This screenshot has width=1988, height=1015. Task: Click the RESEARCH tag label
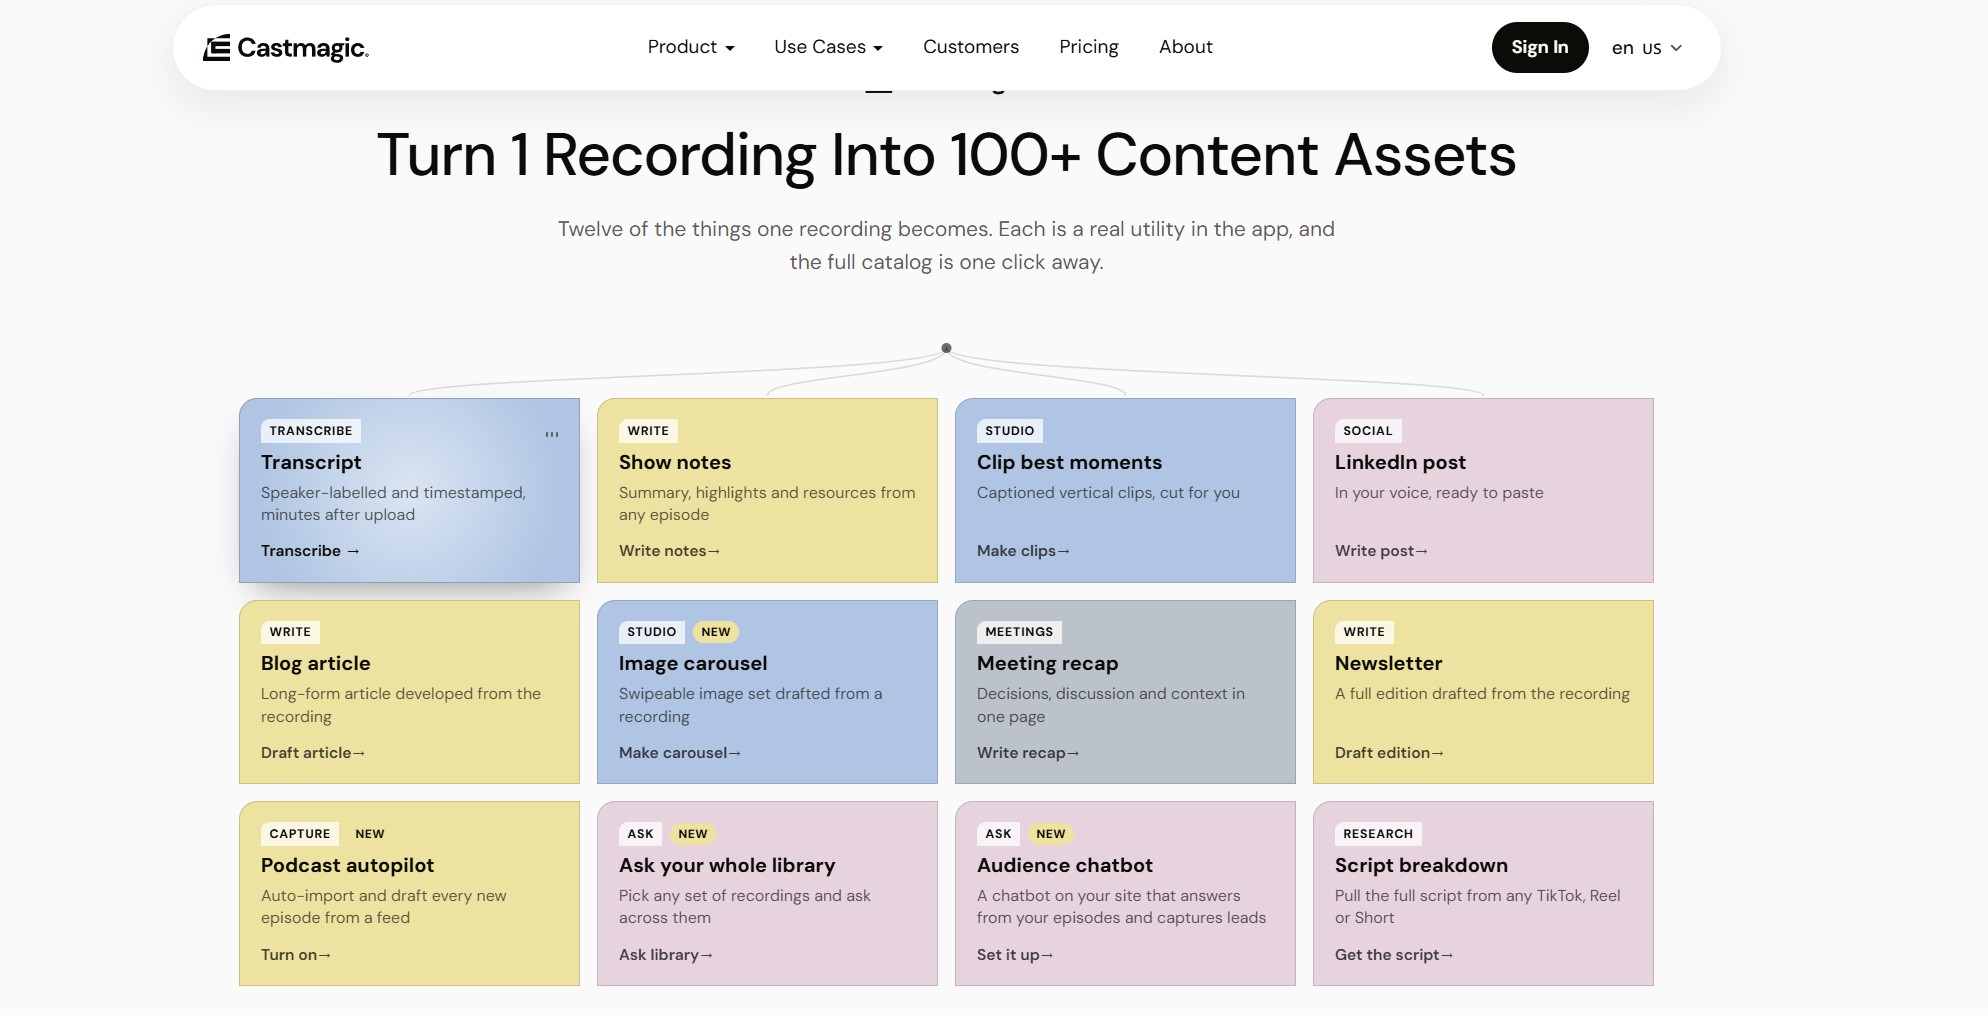[x=1378, y=834]
